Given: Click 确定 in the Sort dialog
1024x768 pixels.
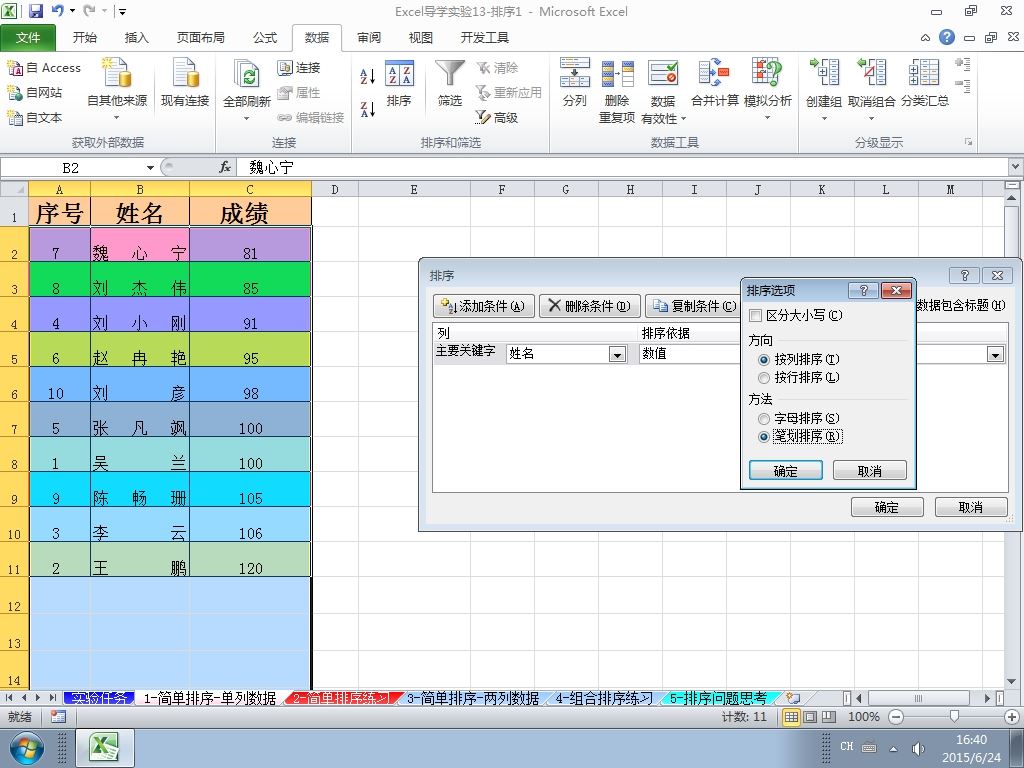Looking at the screenshot, I should [x=887, y=507].
